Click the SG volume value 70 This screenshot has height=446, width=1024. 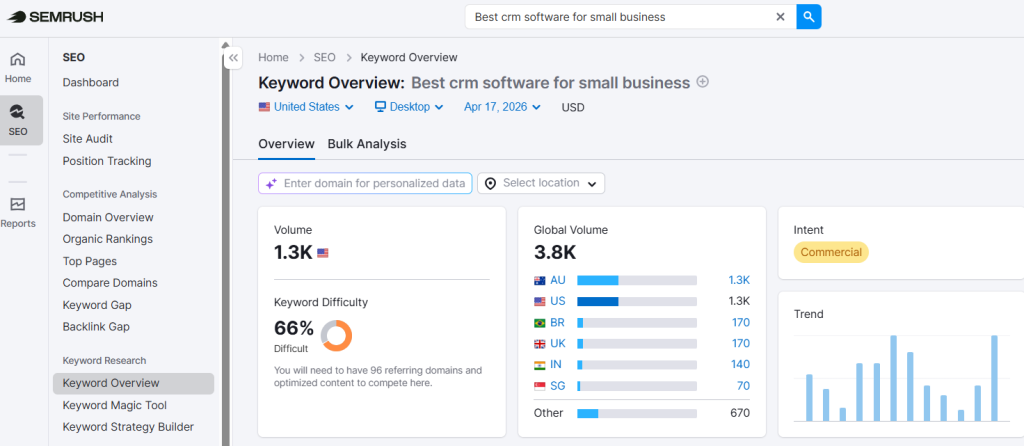[x=743, y=386]
